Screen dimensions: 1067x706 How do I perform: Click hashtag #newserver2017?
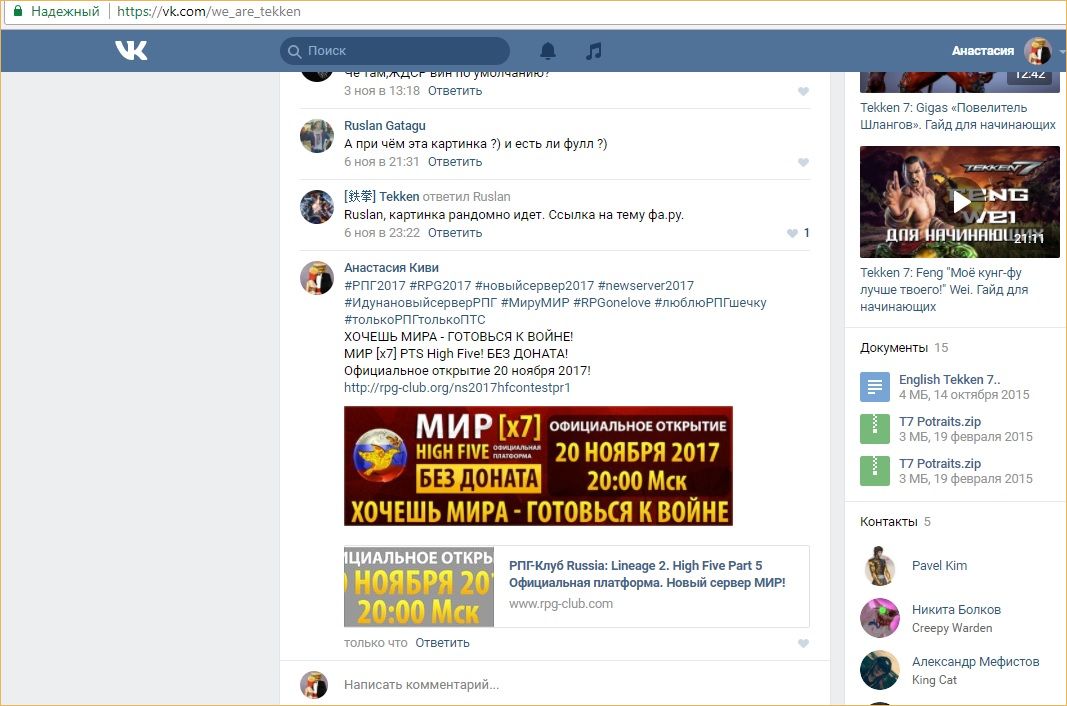click(646, 285)
